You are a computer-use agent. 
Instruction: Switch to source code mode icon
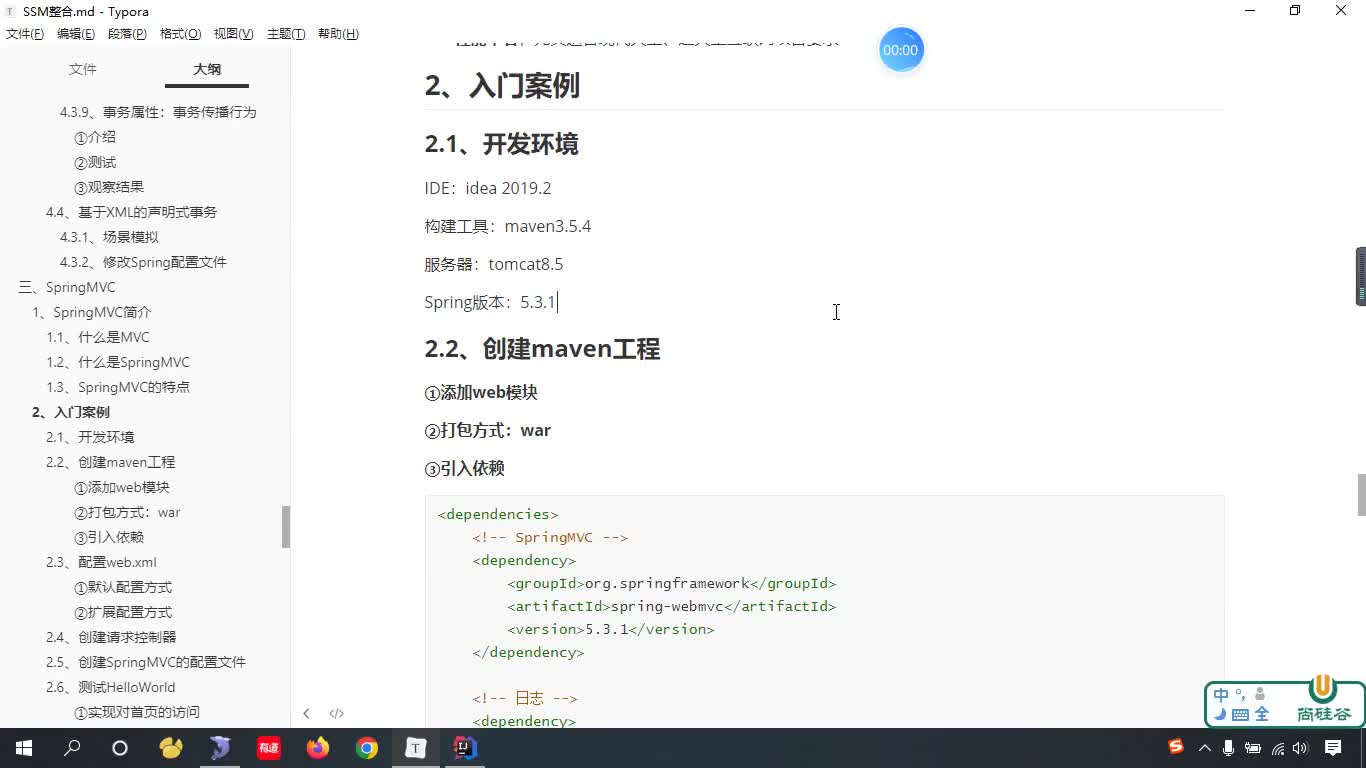[336, 713]
